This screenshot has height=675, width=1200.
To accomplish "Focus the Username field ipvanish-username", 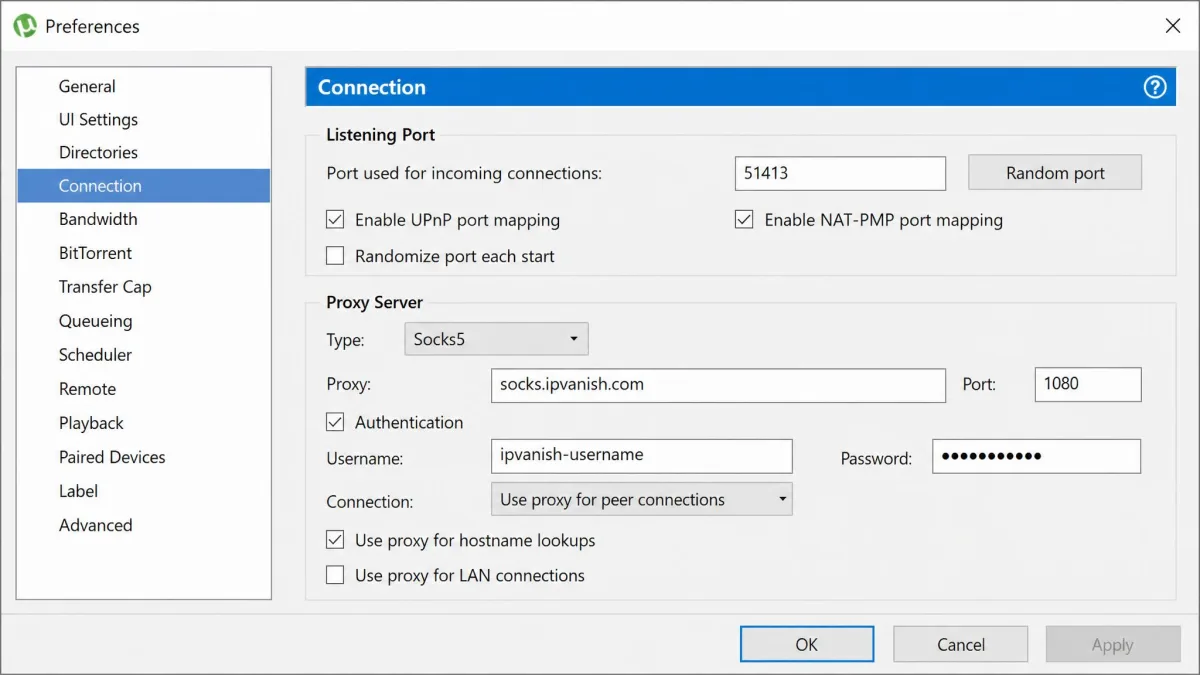I will pos(642,456).
